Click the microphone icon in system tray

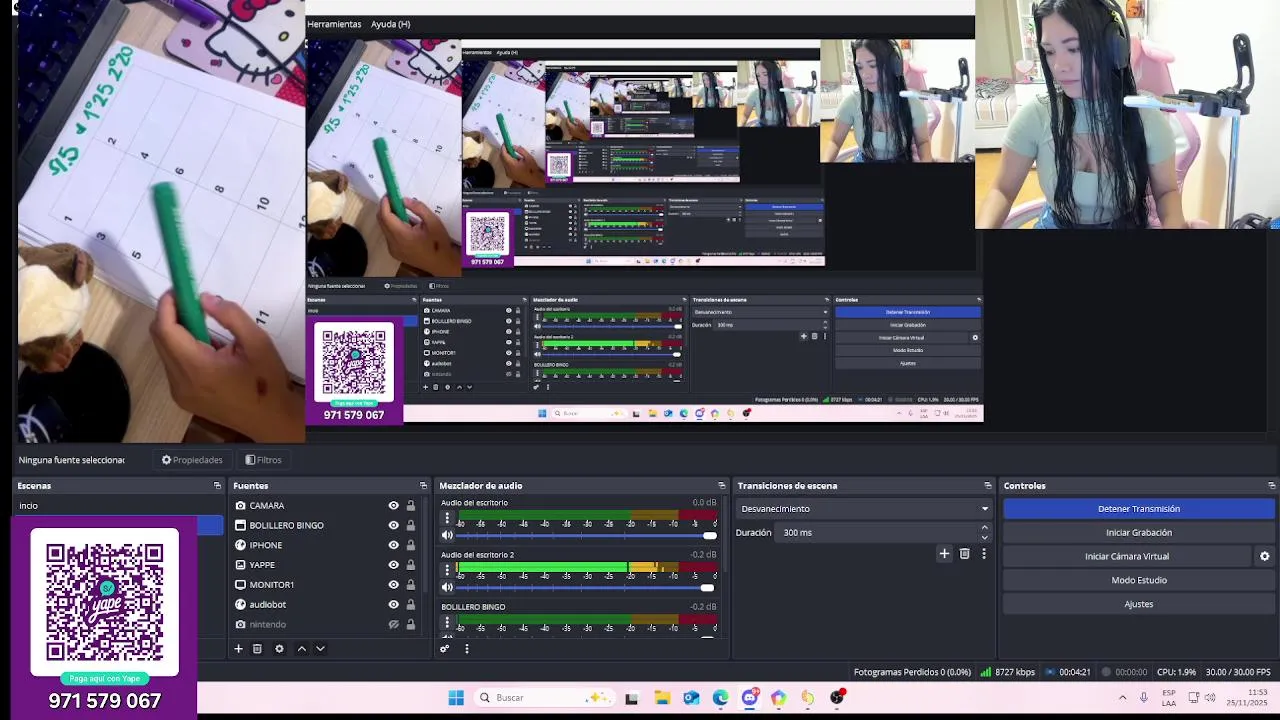coord(1143,698)
